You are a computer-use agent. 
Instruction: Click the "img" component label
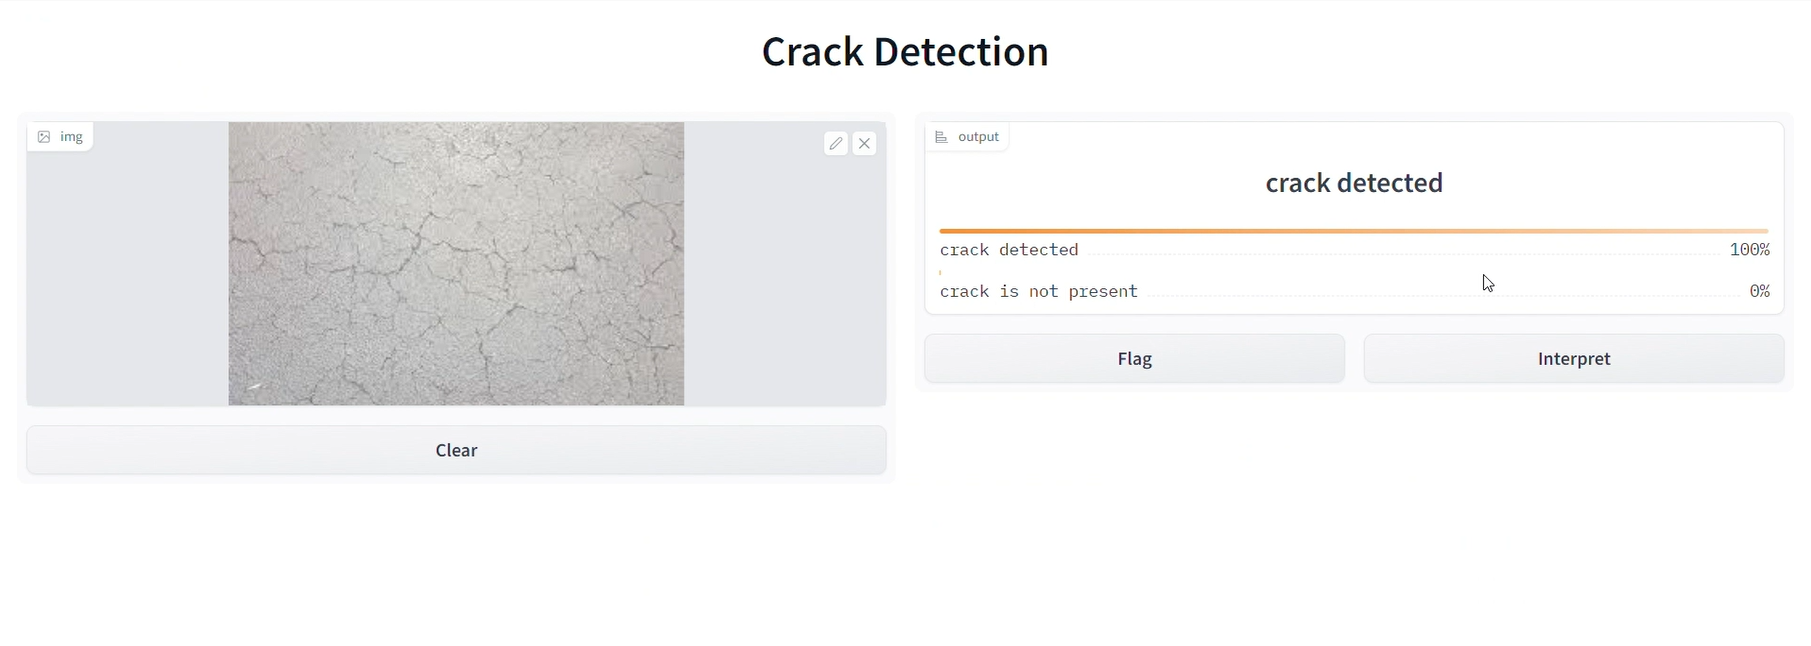point(70,136)
